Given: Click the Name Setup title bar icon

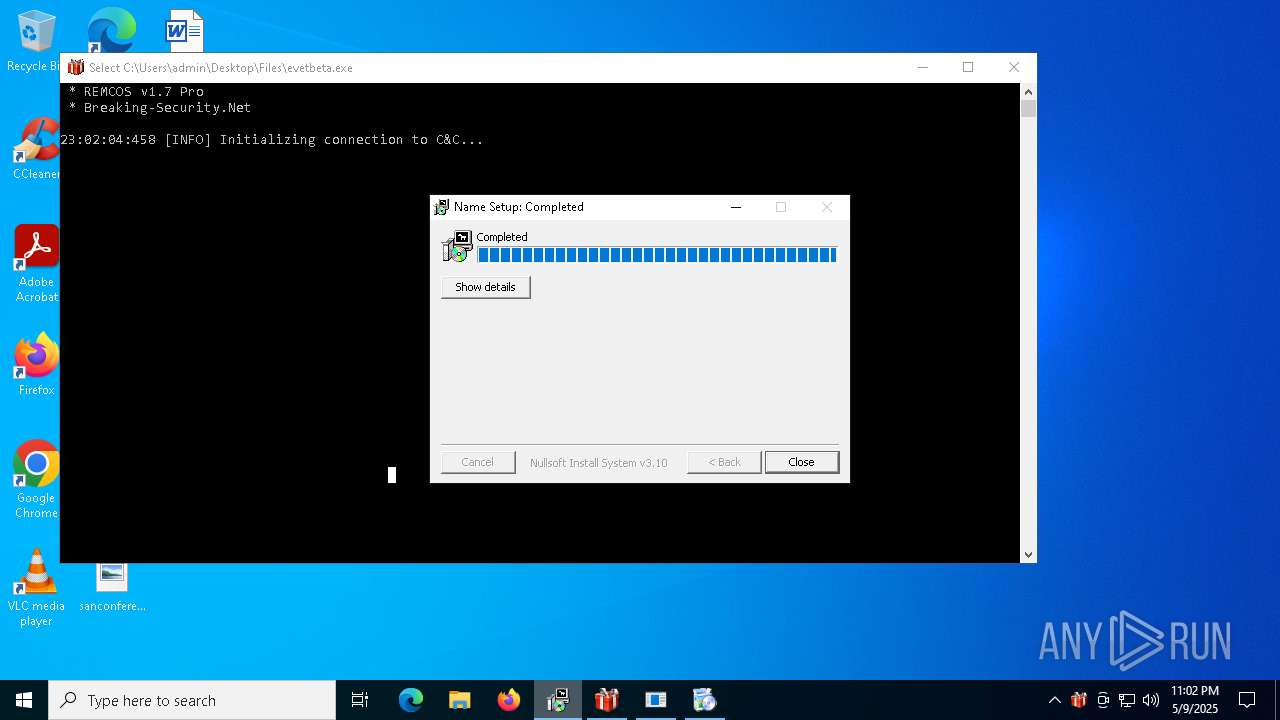Looking at the screenshot, I should click(441, 207).
